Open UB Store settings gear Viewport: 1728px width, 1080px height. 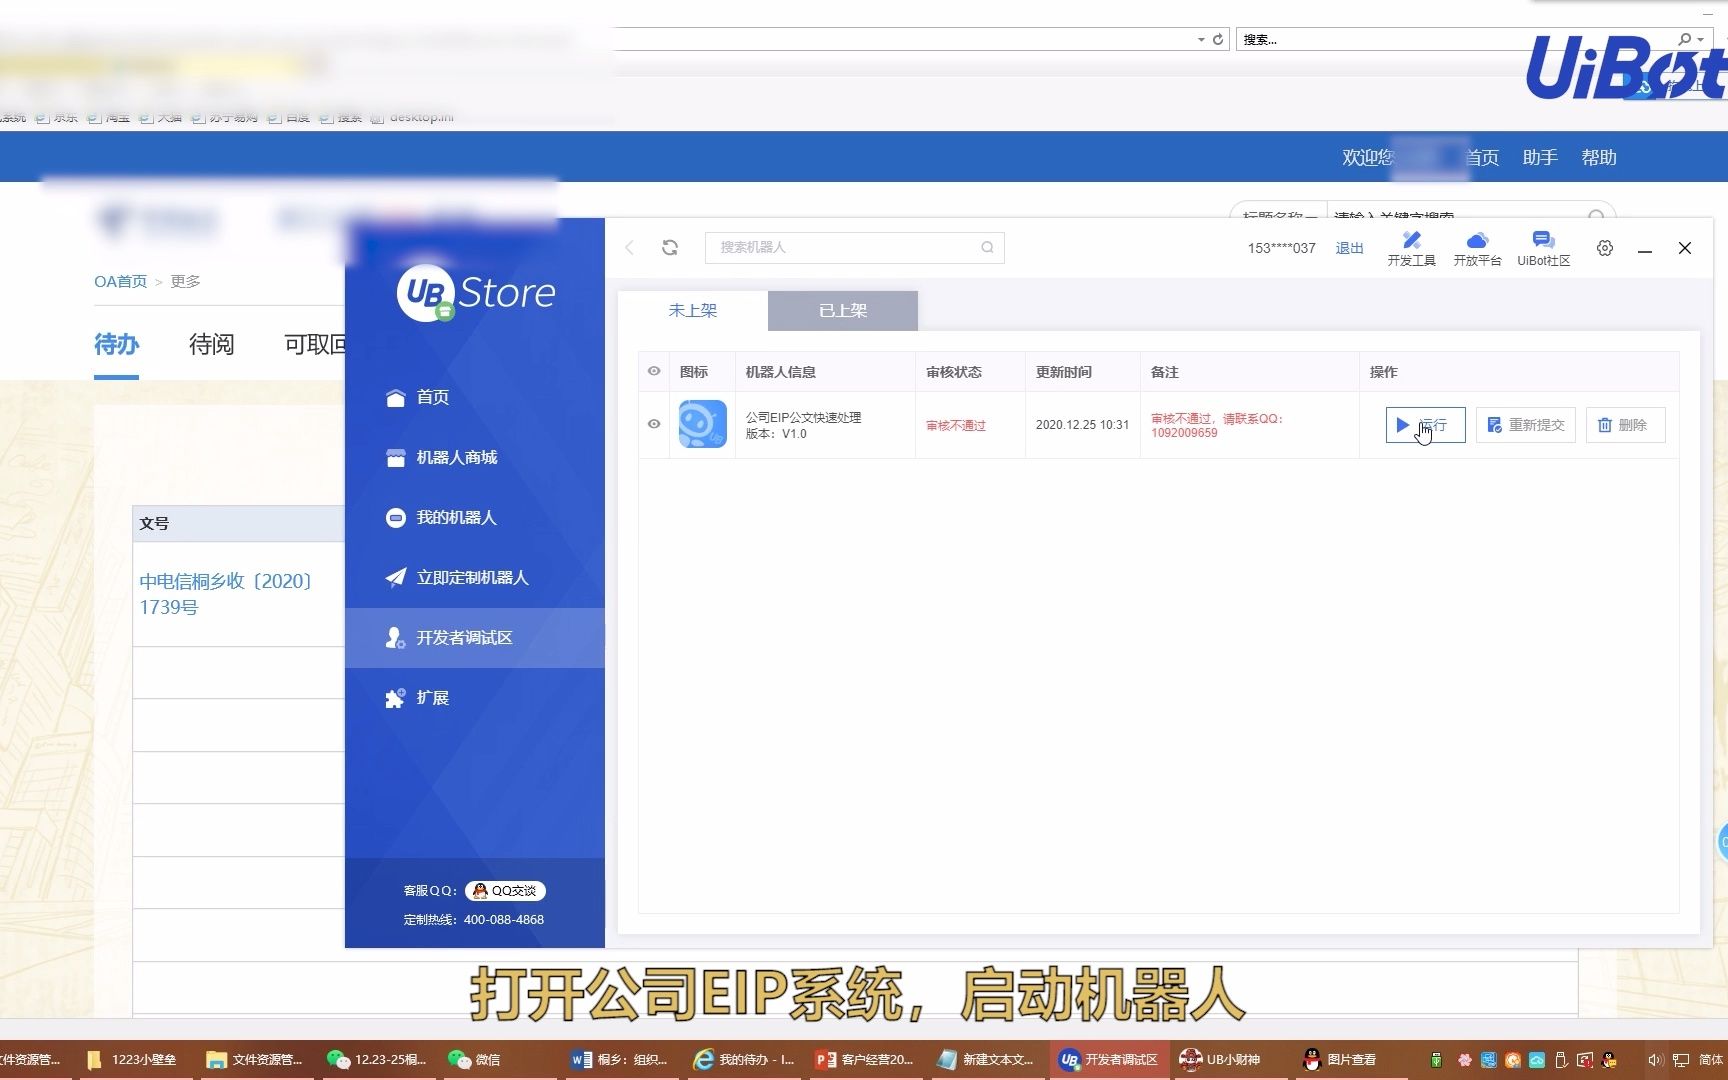(x=1604, y=248)
